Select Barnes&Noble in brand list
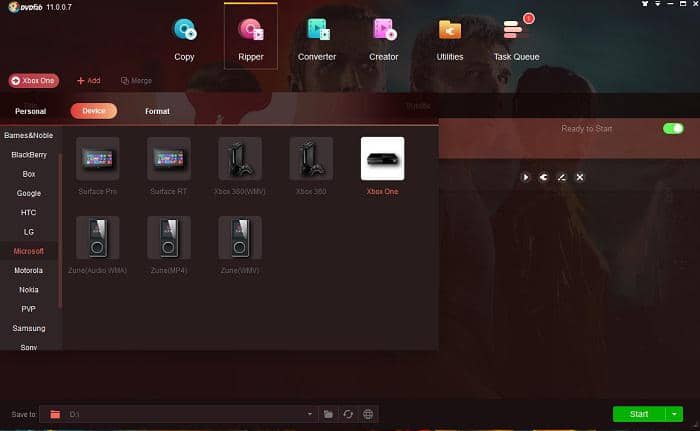700x431 pixels. (x=29, y=135)
